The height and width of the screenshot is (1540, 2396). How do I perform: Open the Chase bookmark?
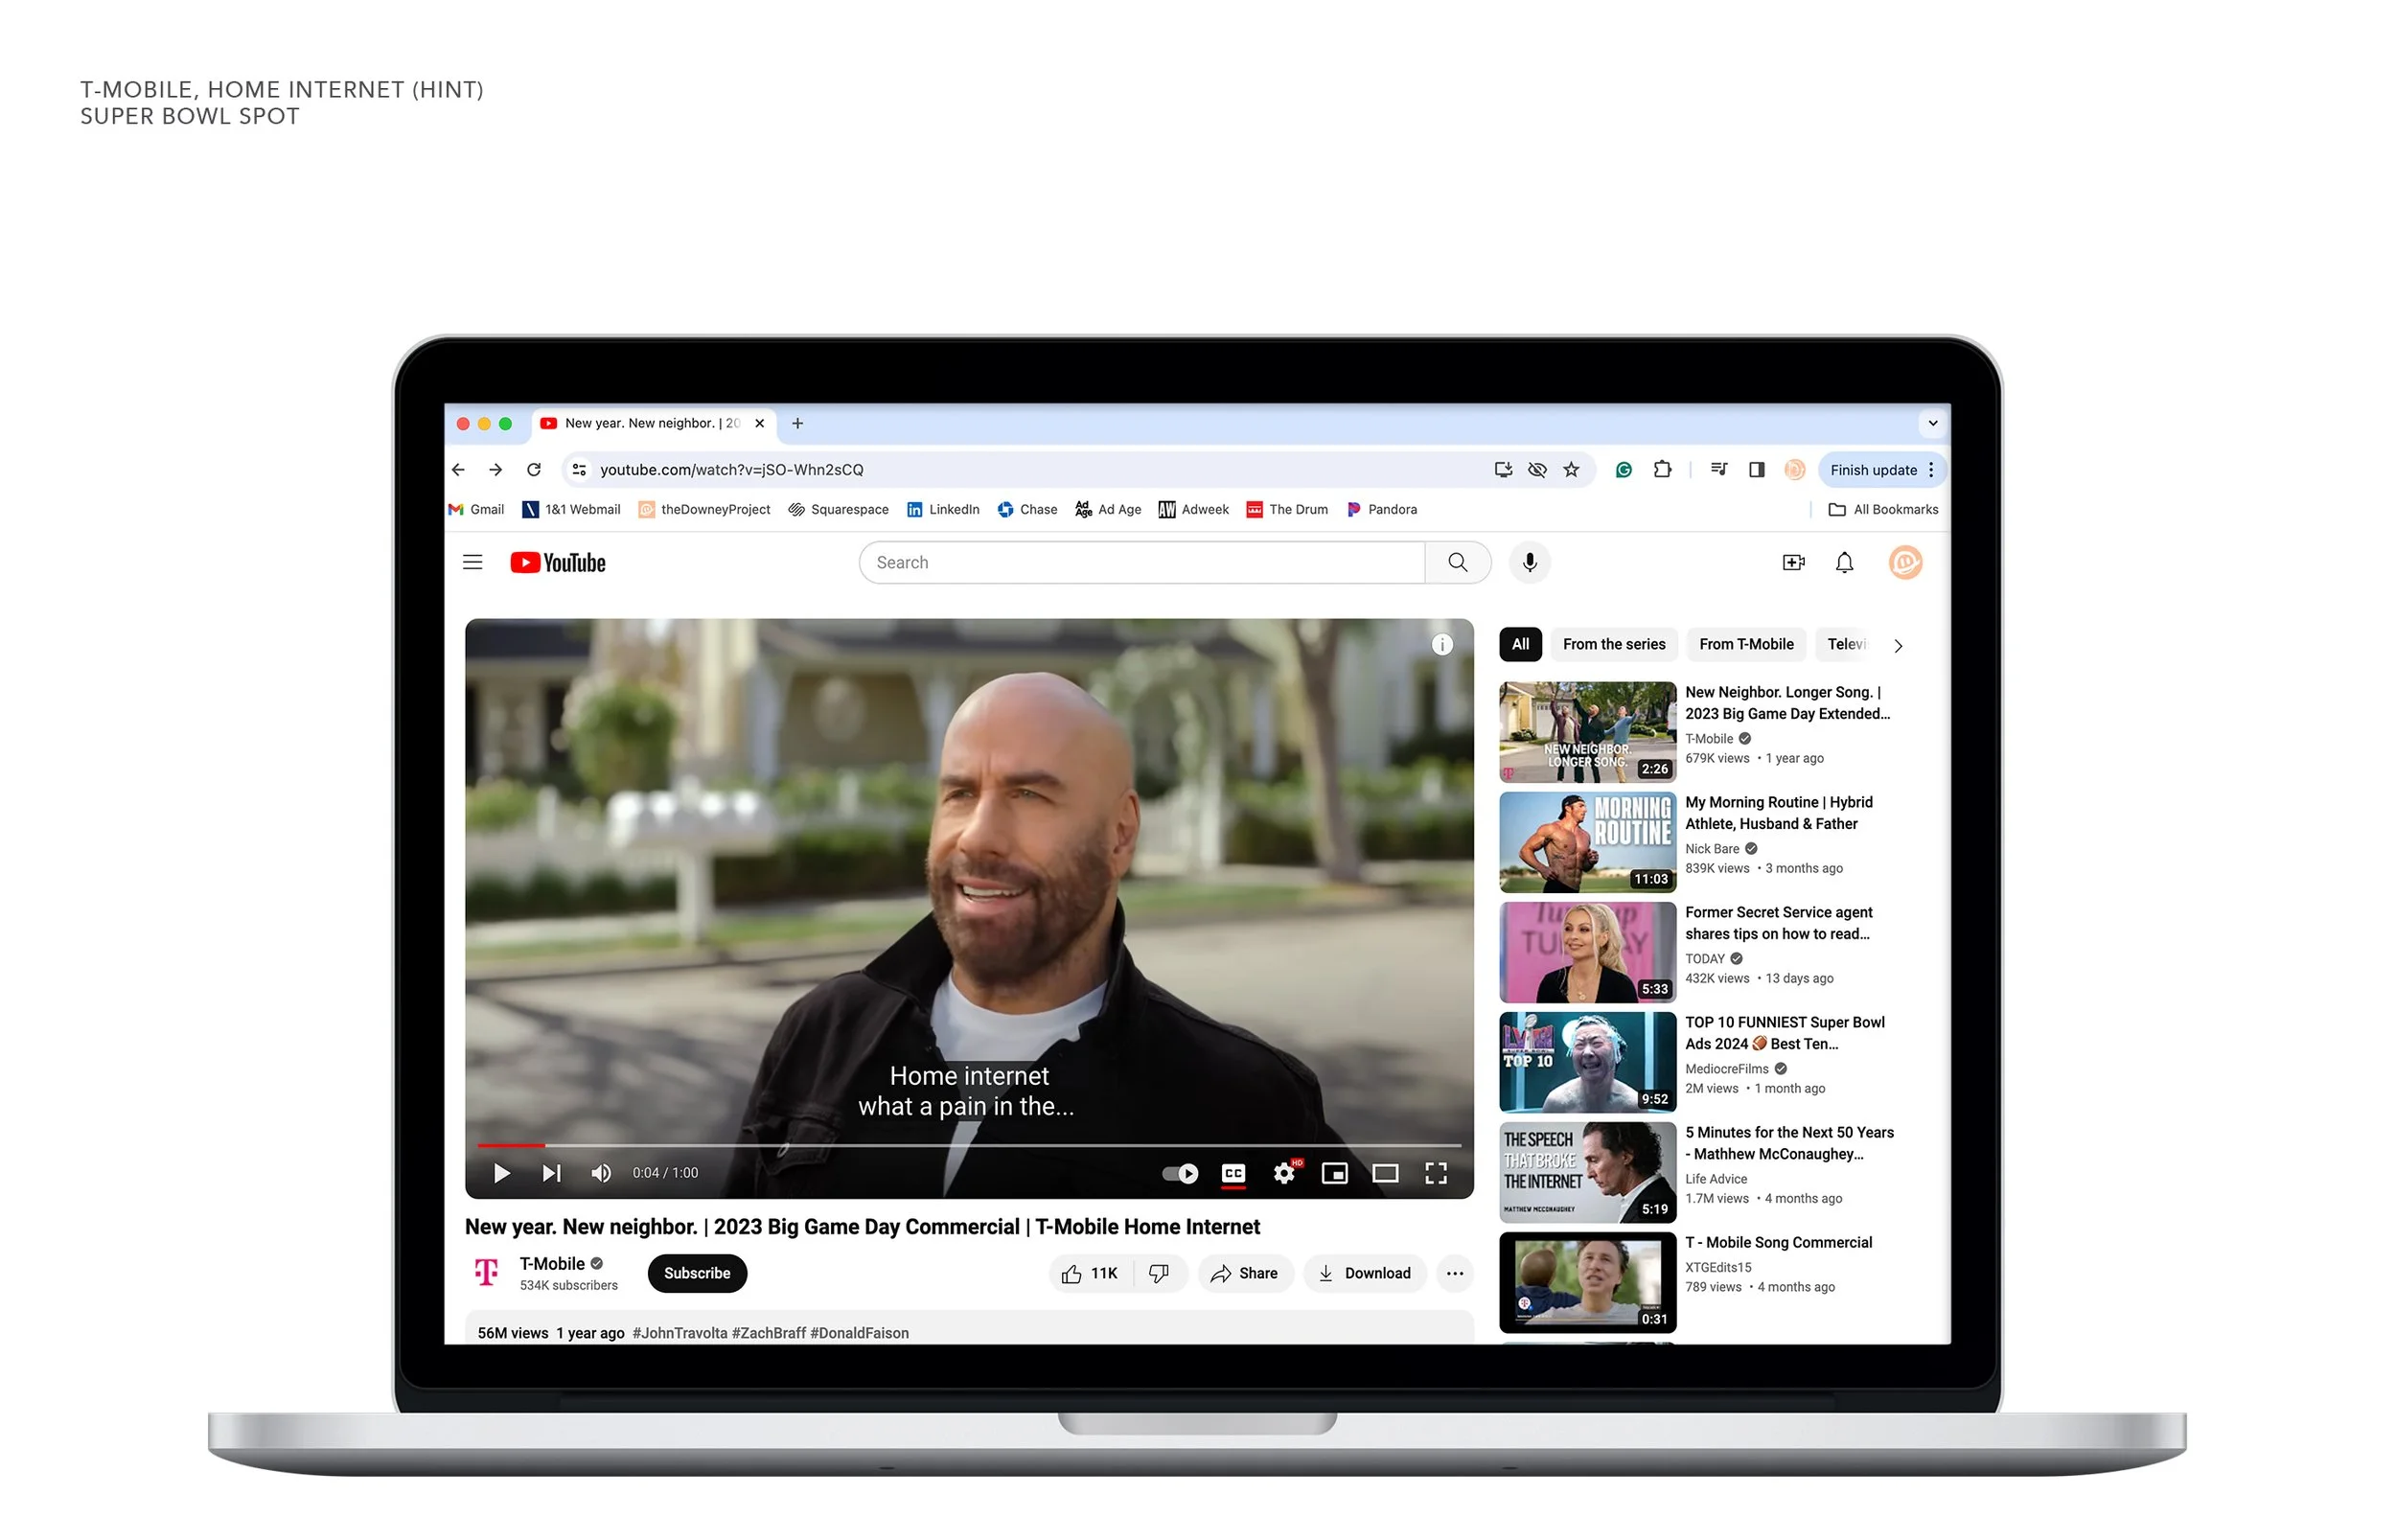[1026, 509]
